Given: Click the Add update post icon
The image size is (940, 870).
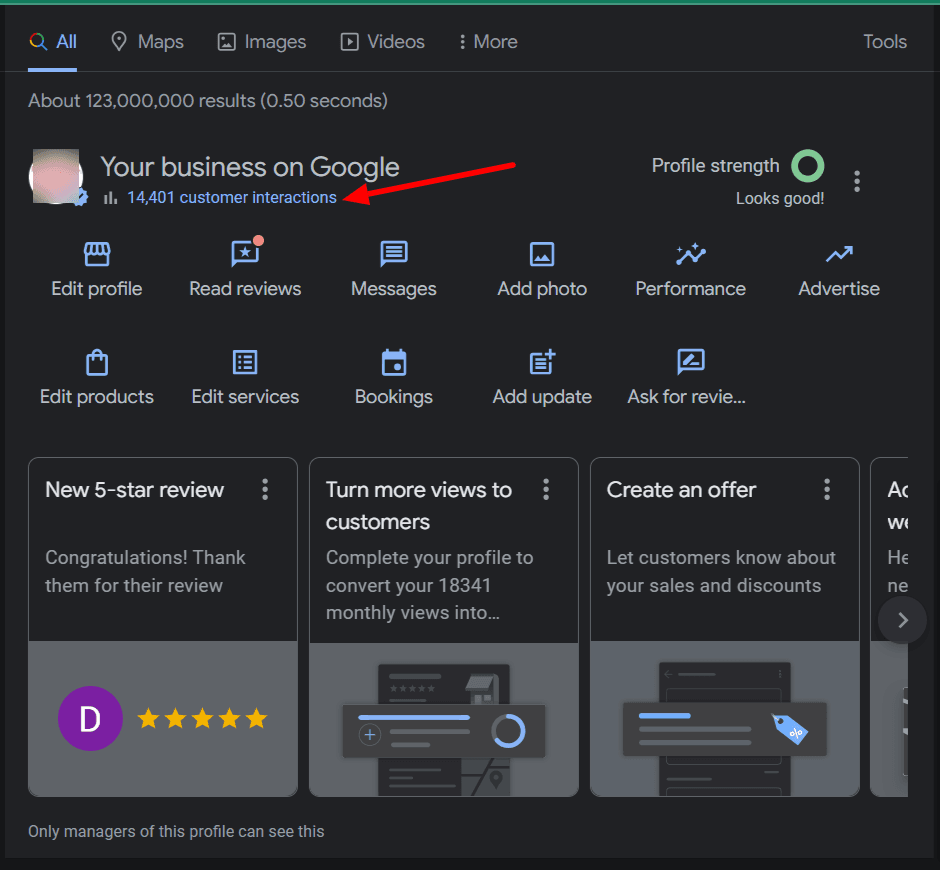Looking at the screenshot, I should click(542, 362).
